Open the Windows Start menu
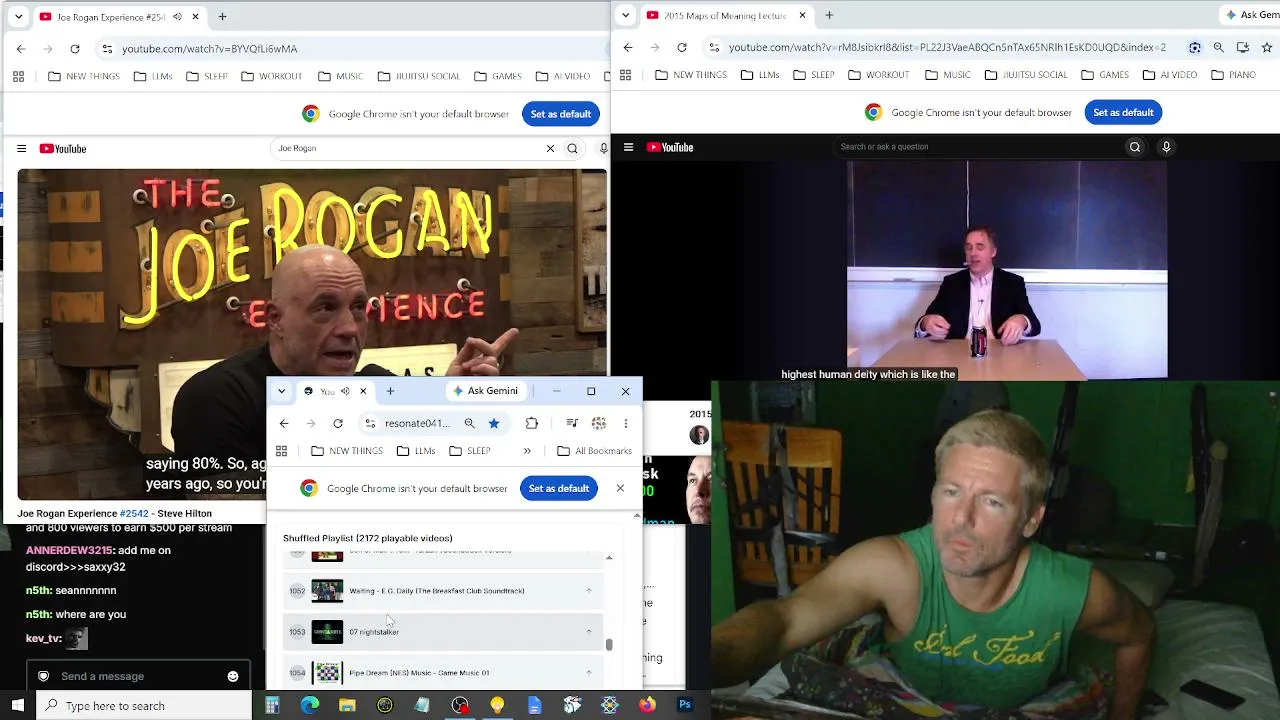This screenshot has height=720, width=1280. [18, 705]
